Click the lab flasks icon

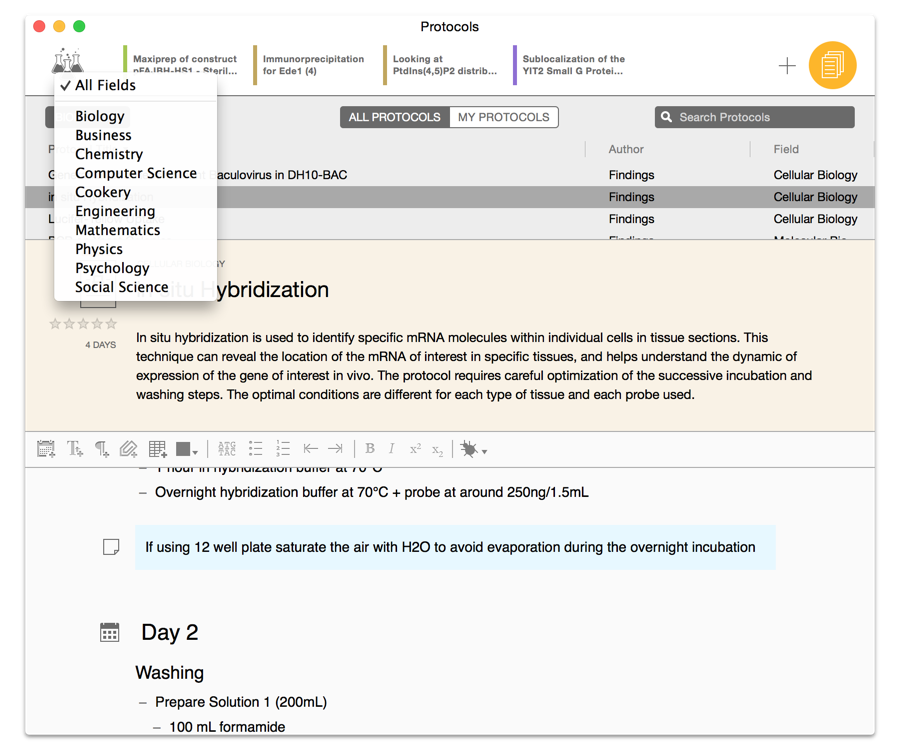pos(67,62)
